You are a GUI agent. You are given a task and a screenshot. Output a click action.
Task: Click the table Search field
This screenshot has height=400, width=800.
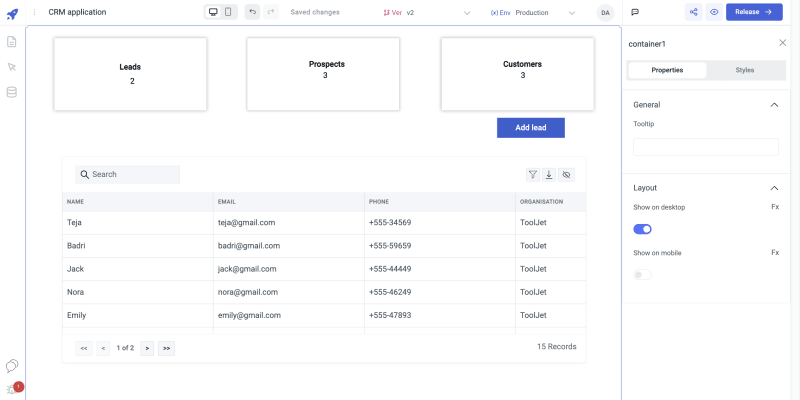[x=128, y=174]
